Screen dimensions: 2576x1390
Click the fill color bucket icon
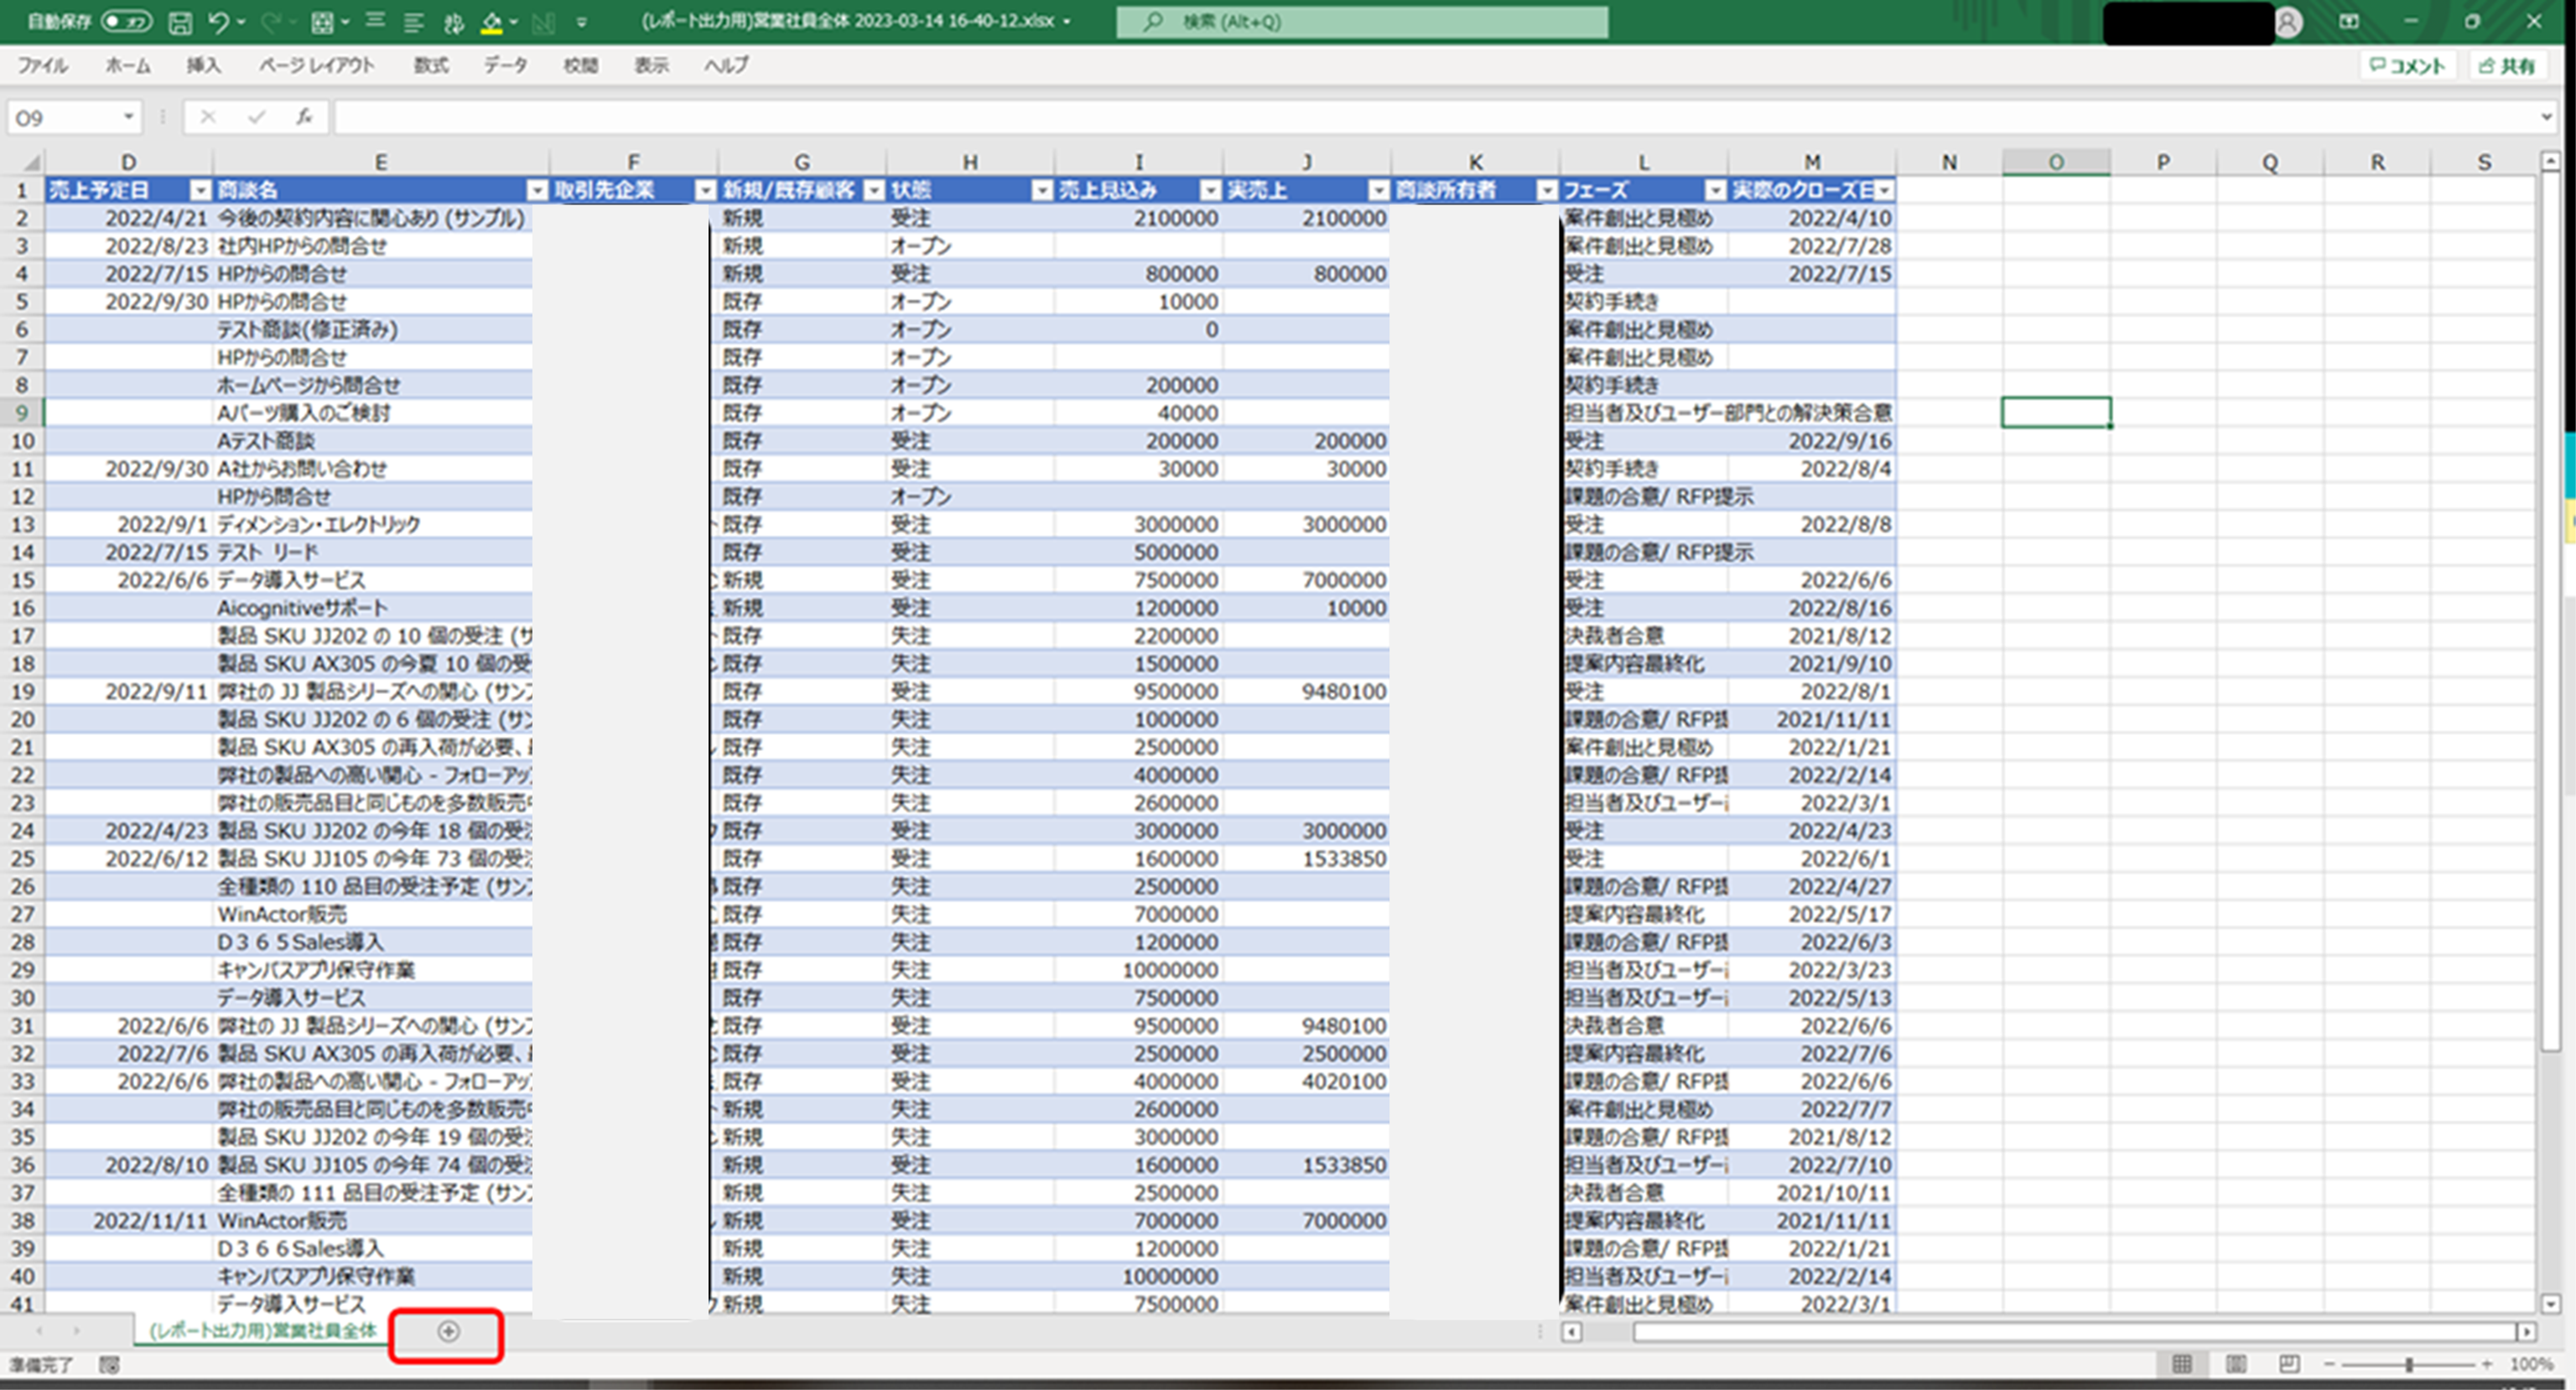point(491,22)
